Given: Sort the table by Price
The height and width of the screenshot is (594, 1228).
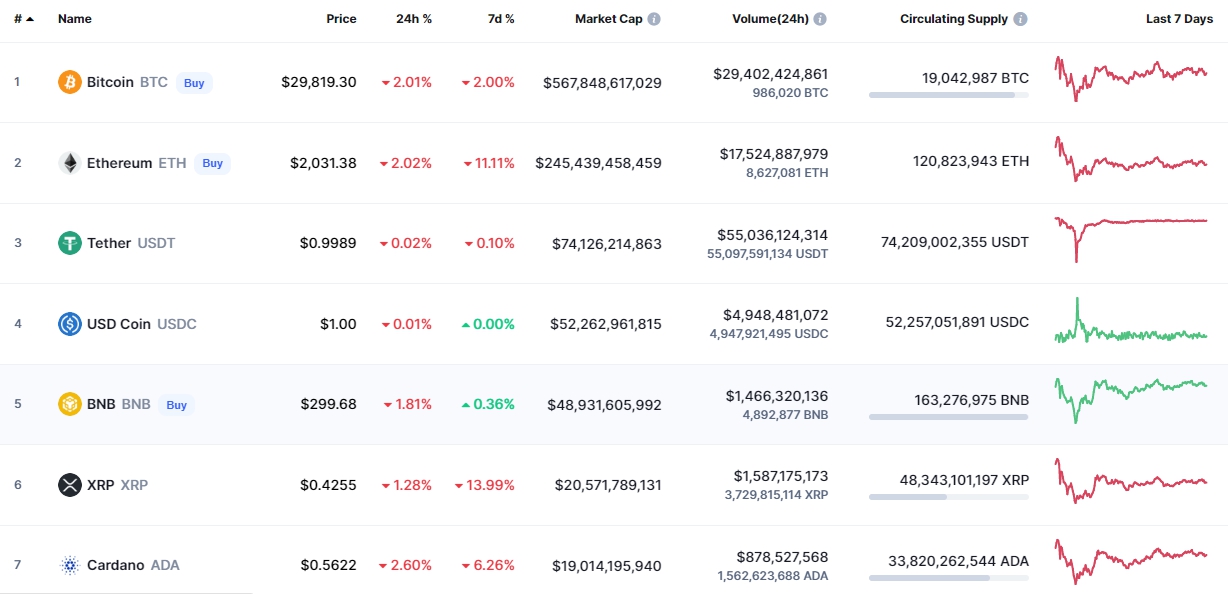Looking at the screenshot, I should [341, 19].
